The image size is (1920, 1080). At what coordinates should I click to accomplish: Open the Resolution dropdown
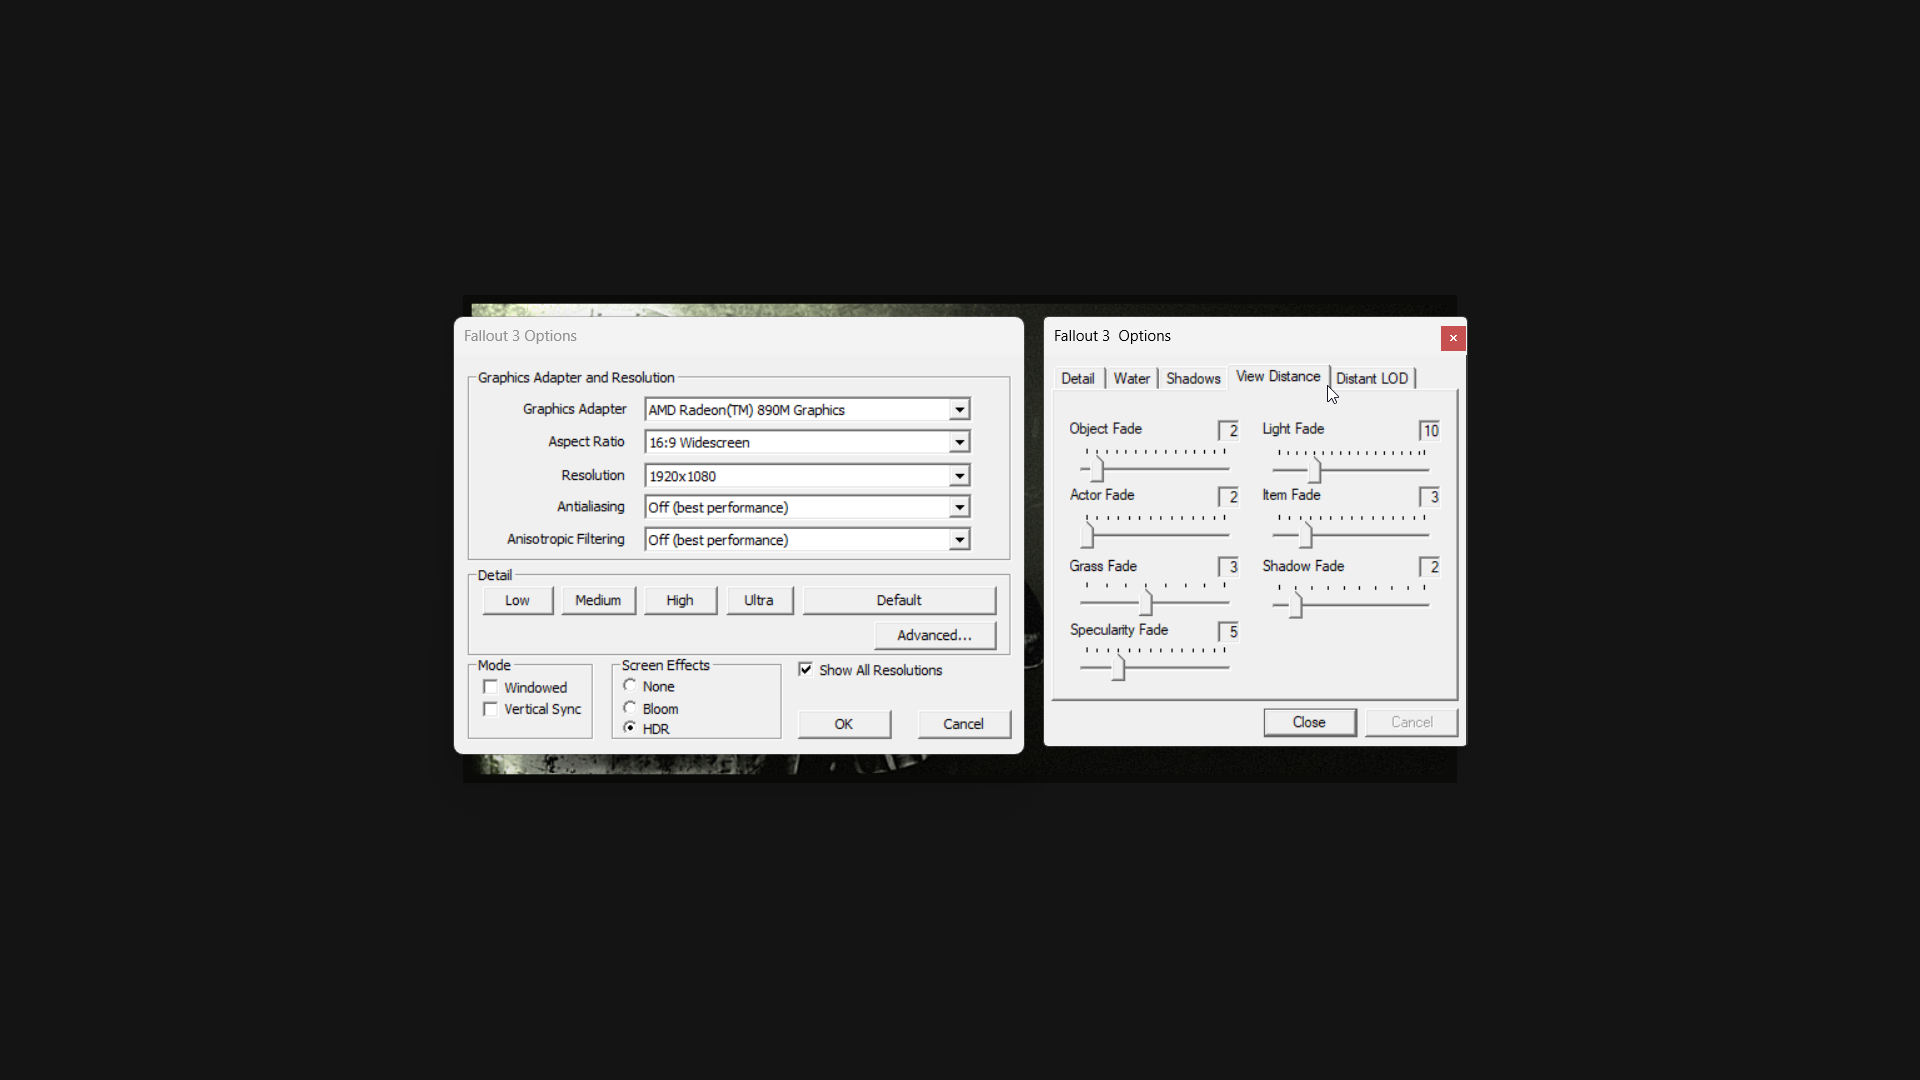click(957, 475)
